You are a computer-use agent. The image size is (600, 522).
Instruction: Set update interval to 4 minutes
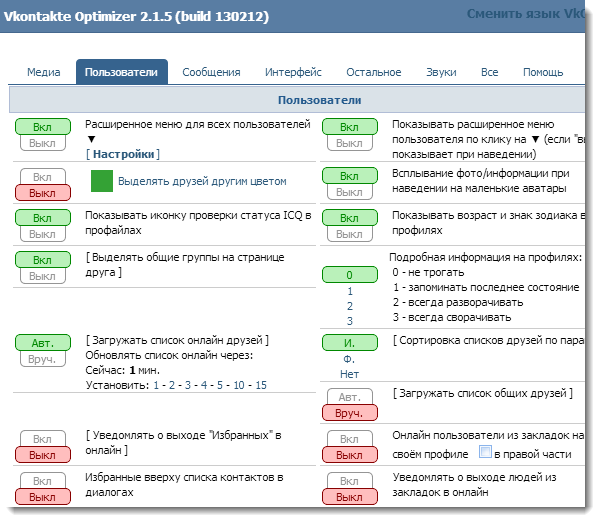click(x=204, y=385)
